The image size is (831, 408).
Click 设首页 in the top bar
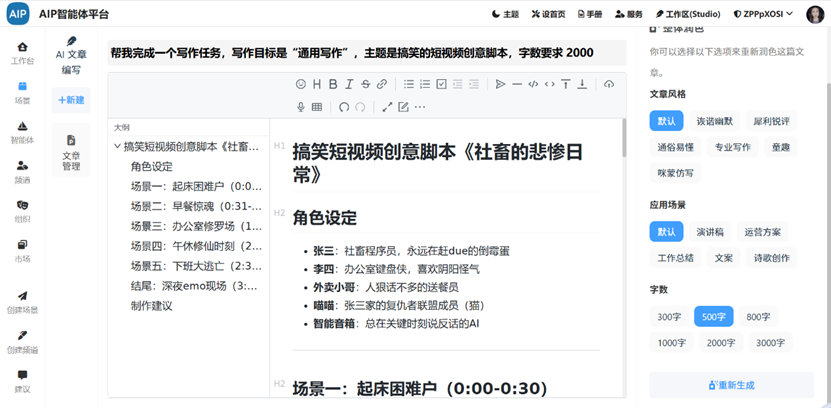tap(549, 14)
